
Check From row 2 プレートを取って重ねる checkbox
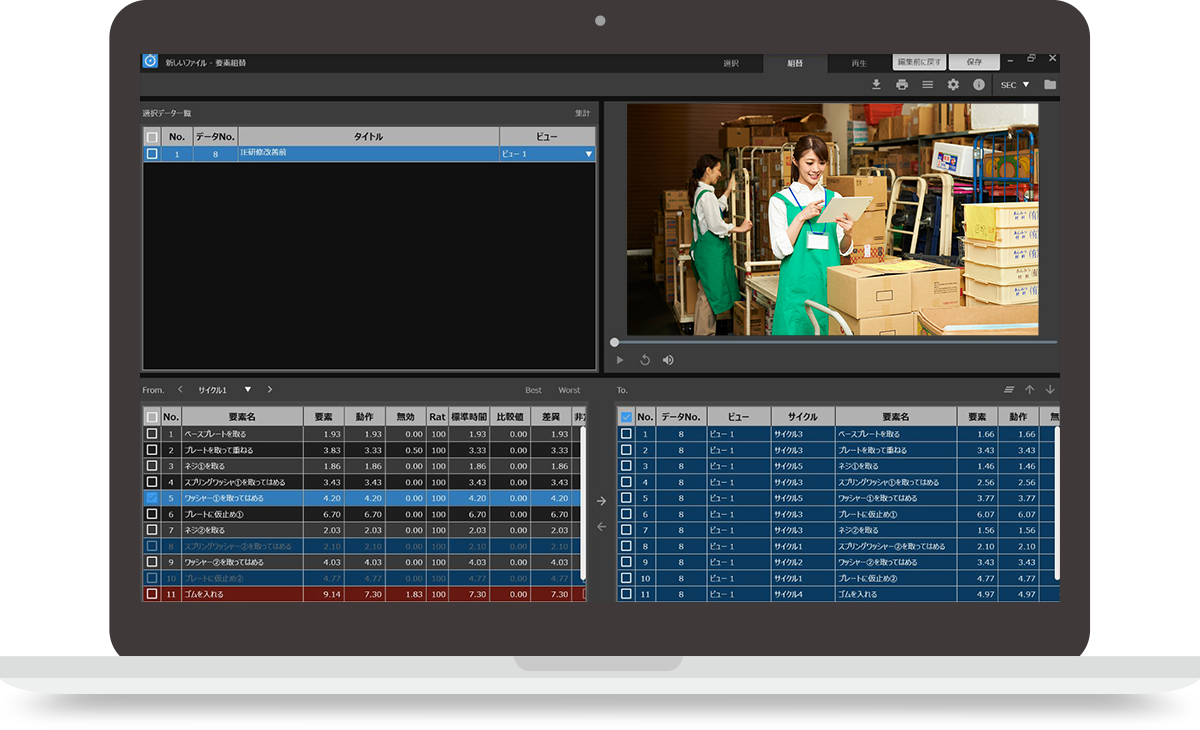(x=152, y=450)
